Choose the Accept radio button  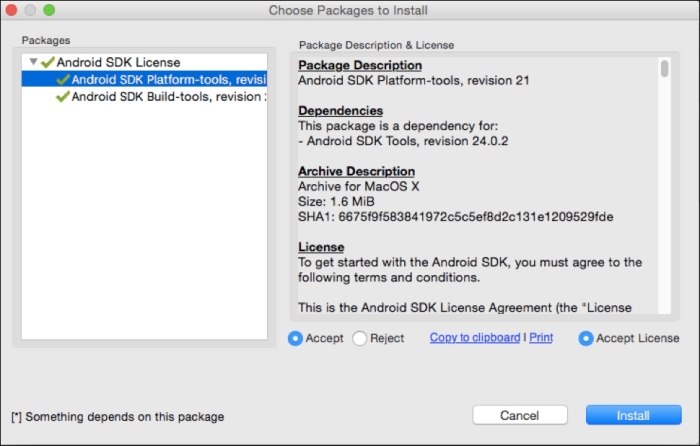295,338
